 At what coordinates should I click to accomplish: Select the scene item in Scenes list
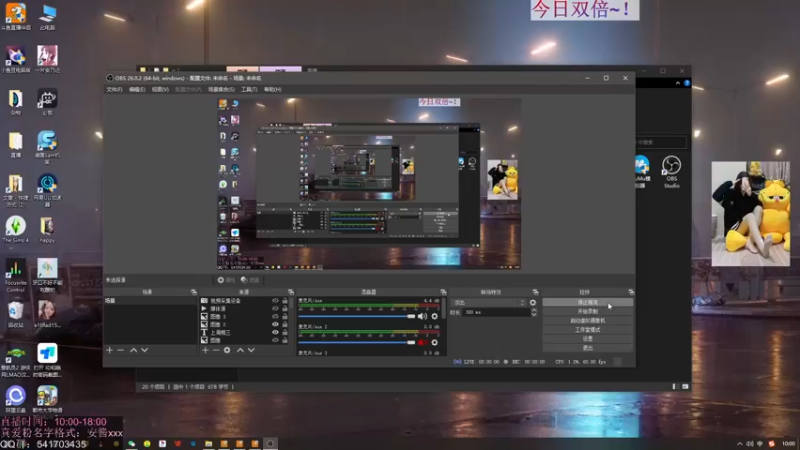tap(150, 301)
